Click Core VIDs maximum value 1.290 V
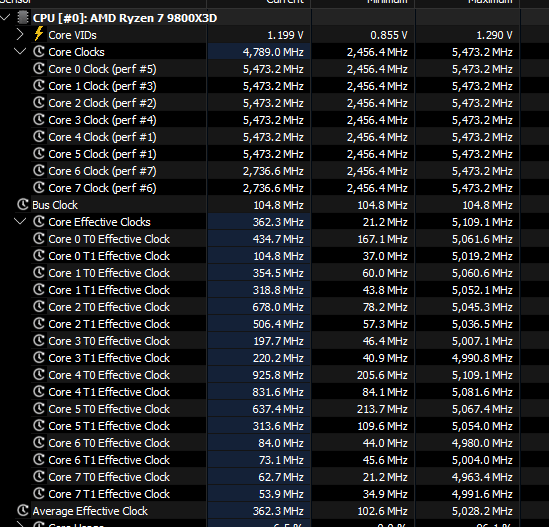The height and width of the screenshot is (527, 549). tap(494, 35)
